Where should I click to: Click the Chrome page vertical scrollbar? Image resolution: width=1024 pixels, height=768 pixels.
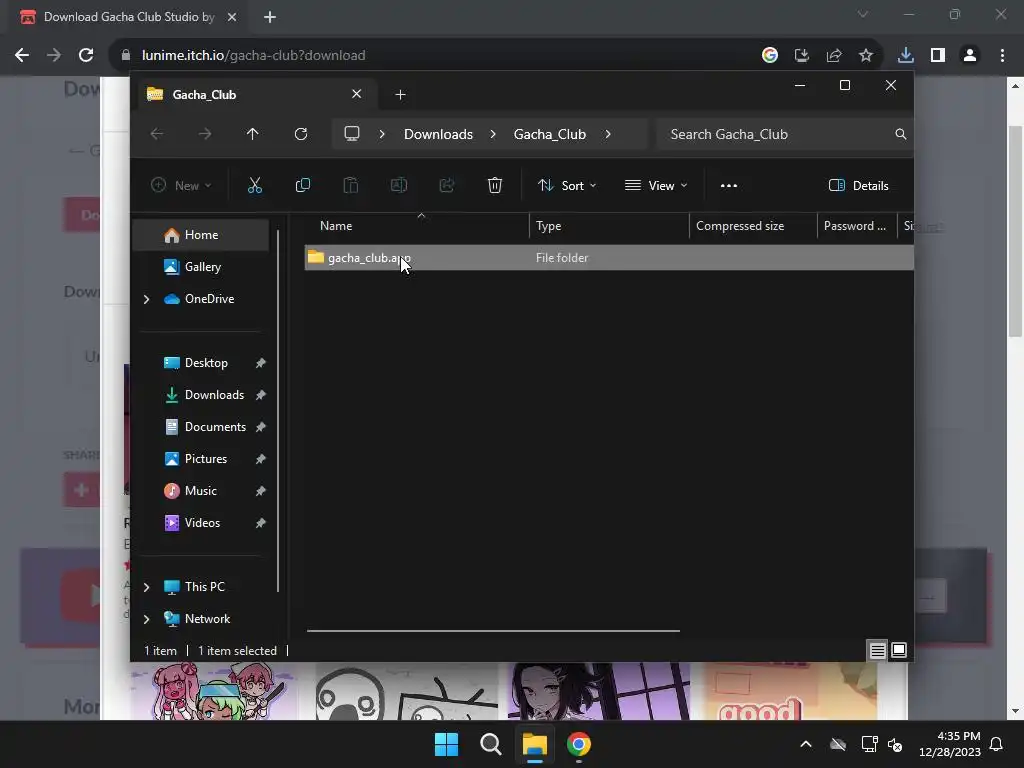[1016, 231]
